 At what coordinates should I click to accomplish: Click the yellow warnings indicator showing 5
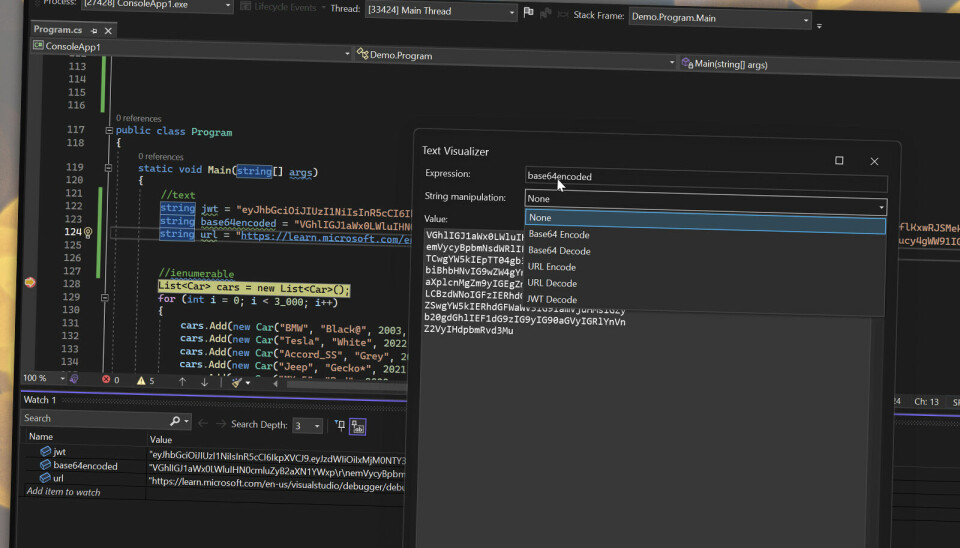tap(146, 381)
